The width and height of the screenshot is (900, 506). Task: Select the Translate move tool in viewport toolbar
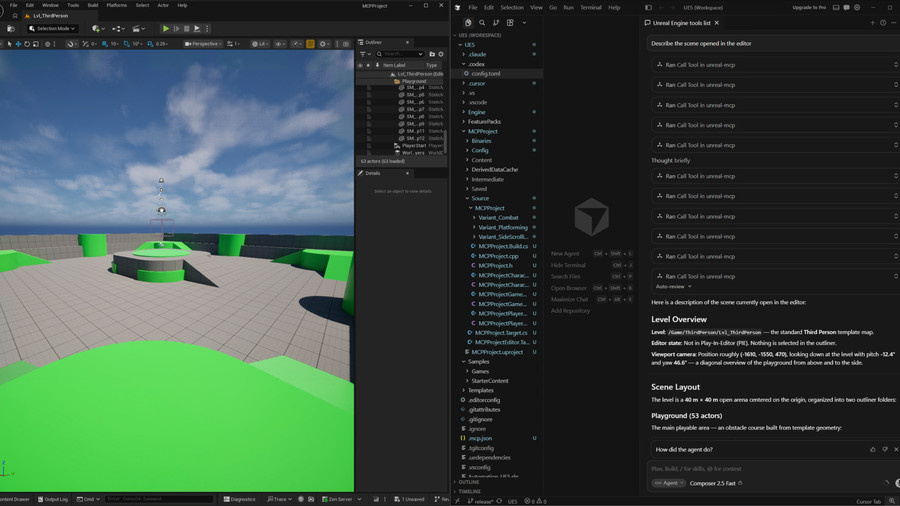(18, 44)
